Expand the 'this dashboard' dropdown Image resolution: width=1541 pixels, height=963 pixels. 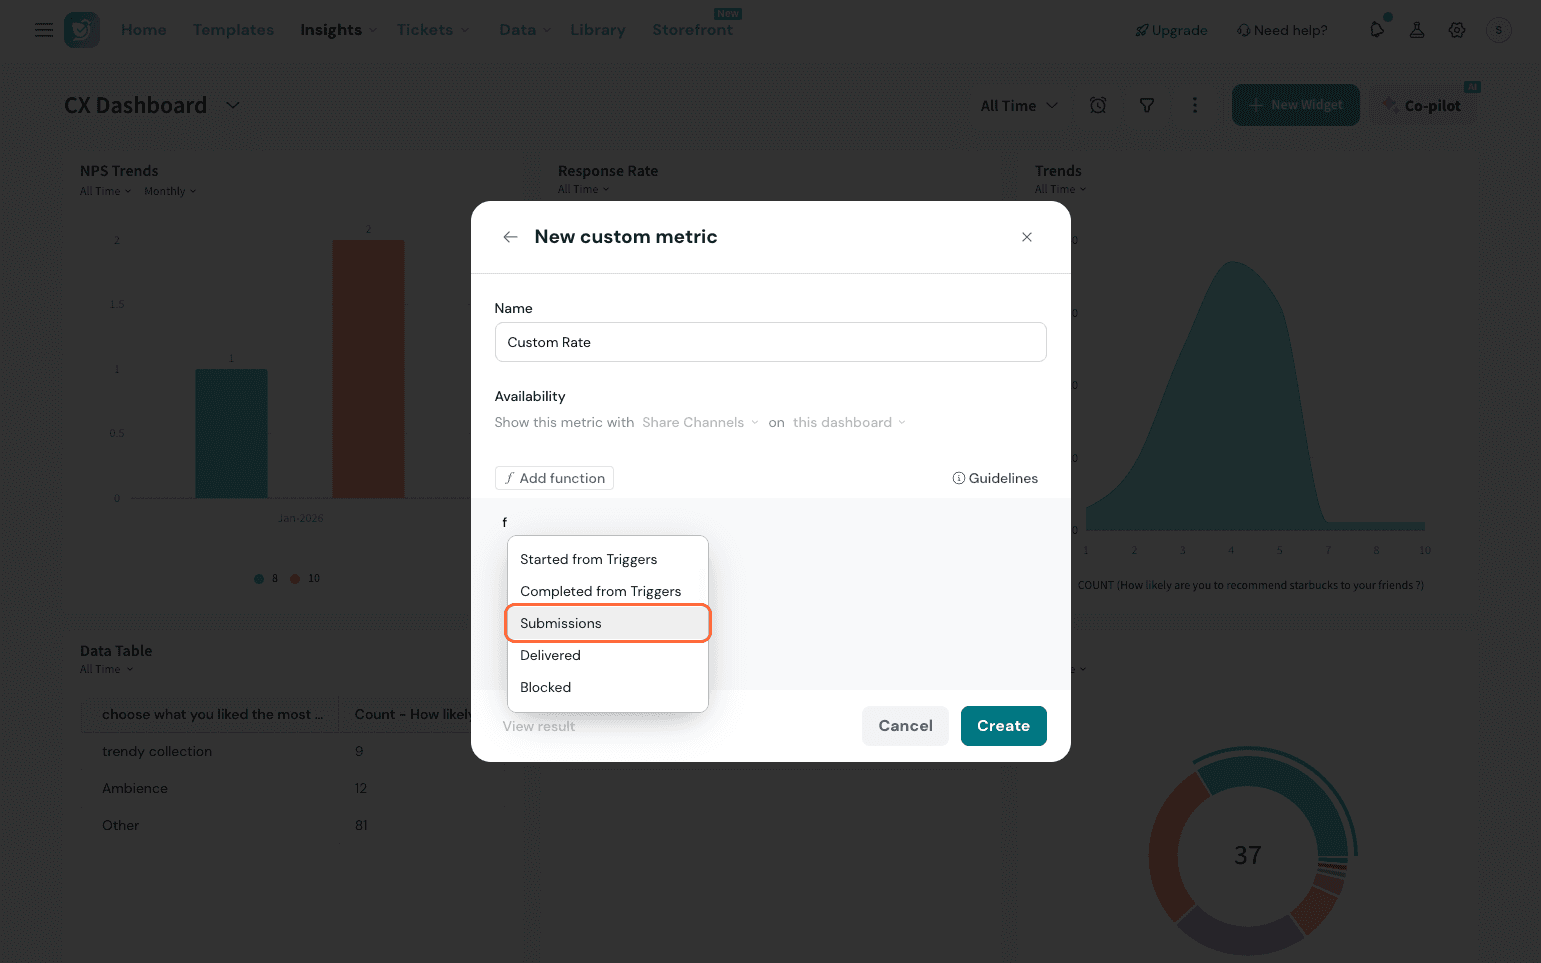849,422
